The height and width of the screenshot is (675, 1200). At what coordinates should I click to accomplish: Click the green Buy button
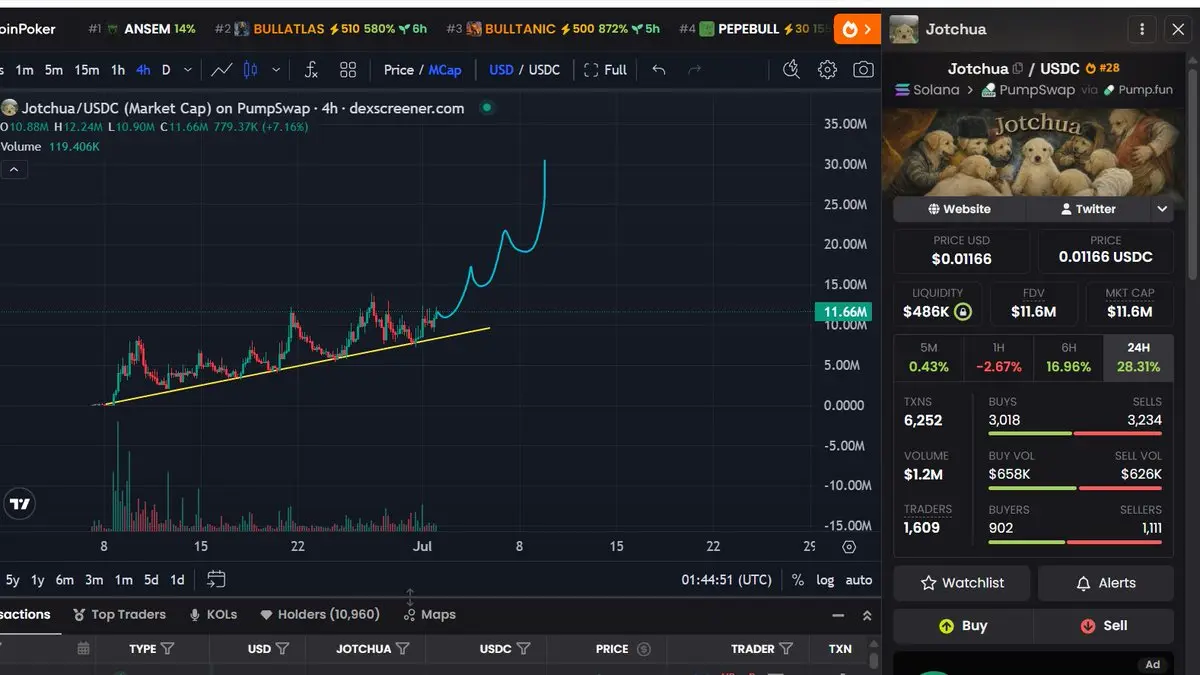click(x=962, y=626)
